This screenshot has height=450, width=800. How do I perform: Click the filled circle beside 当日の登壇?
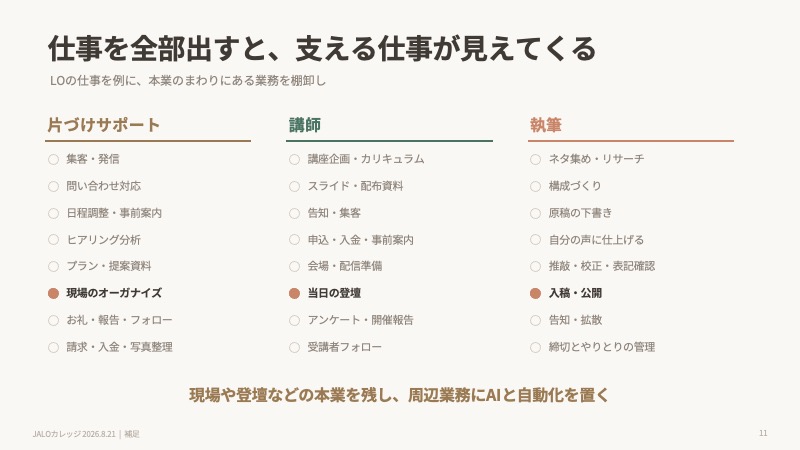pos(294,293)
